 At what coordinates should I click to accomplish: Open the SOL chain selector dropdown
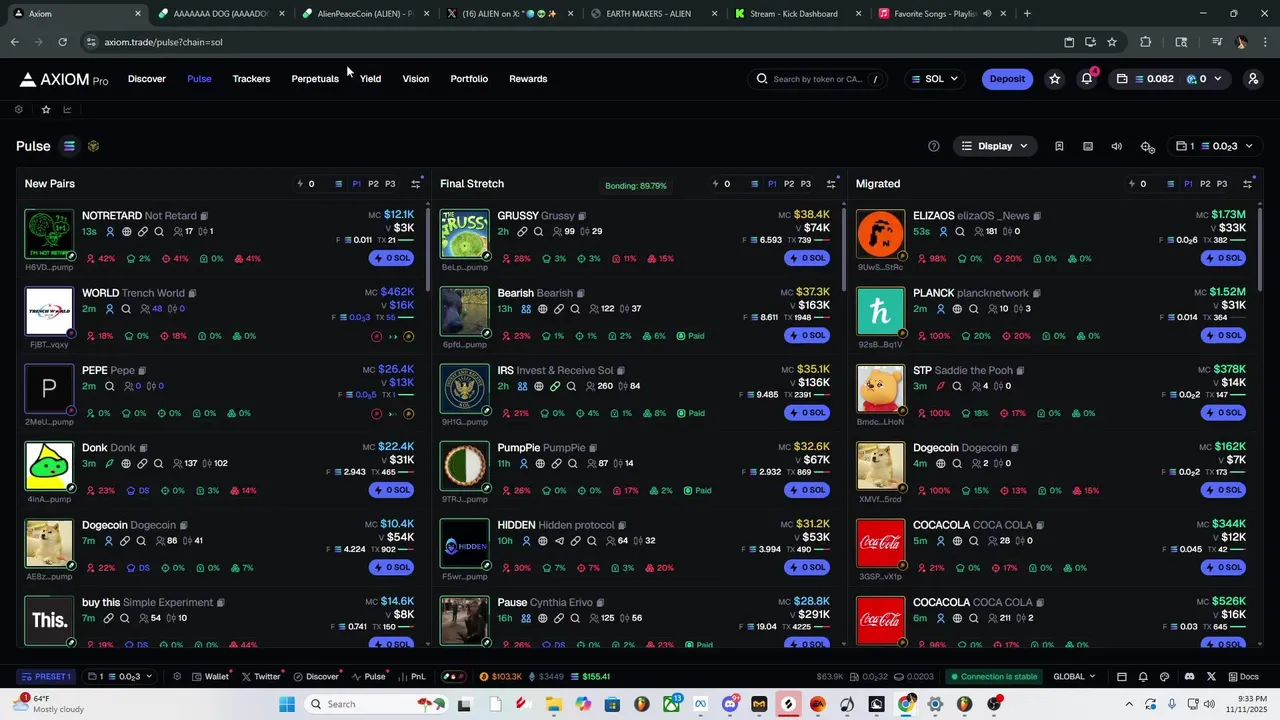934,79
